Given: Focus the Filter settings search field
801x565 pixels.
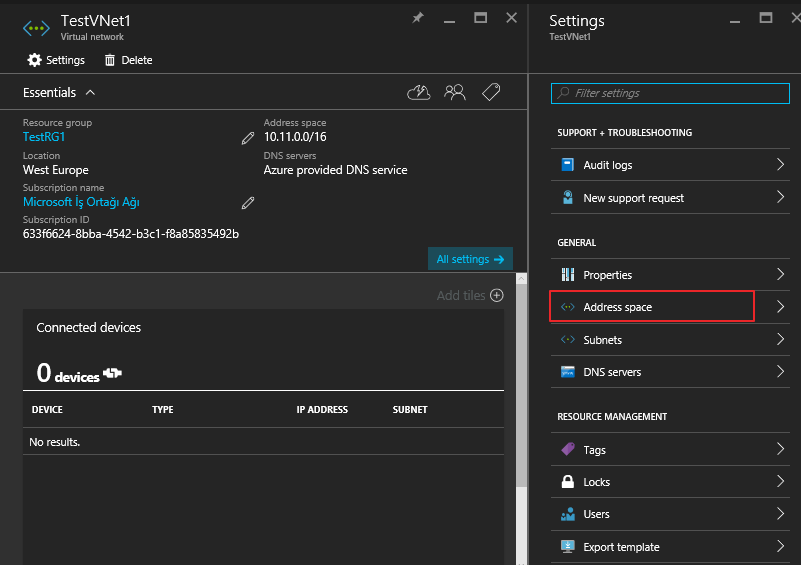Looking at the screenshot, I should point(670,93).
